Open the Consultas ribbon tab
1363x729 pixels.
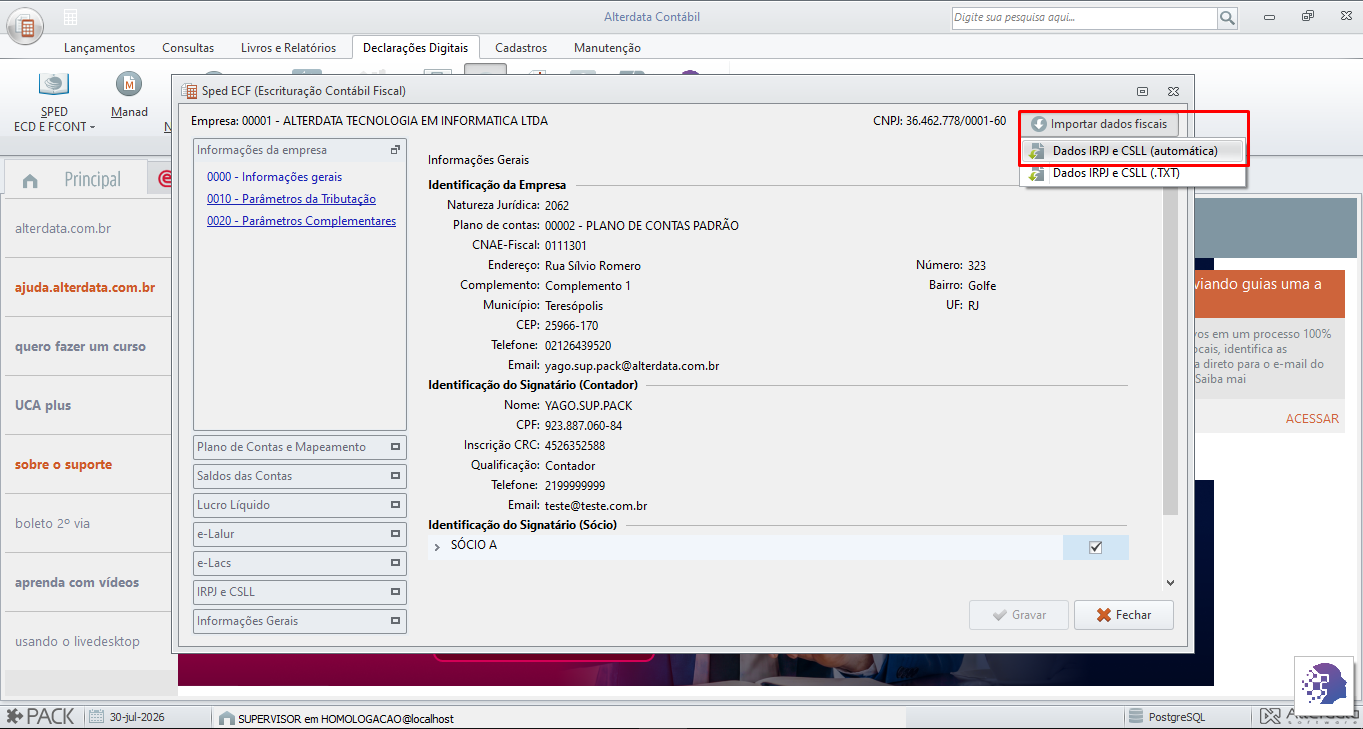(188, 47)
